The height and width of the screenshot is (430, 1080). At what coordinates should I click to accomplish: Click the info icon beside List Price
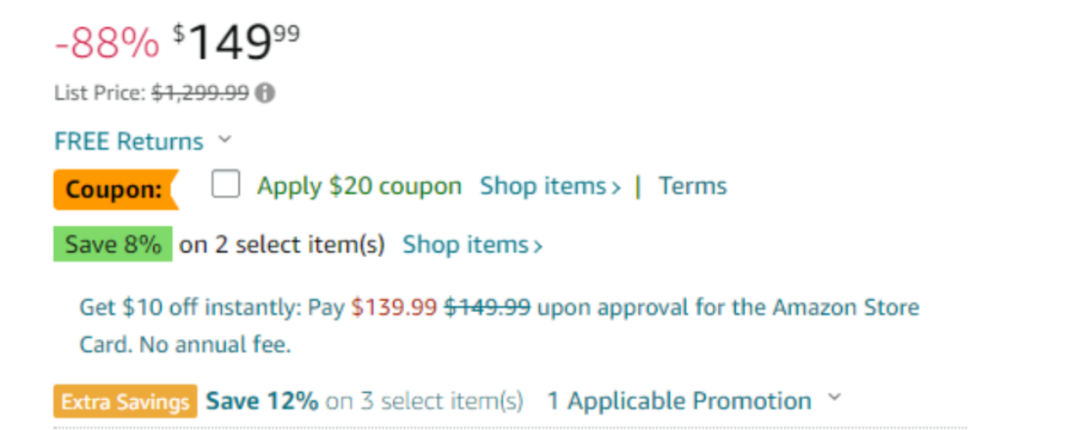pyautogui.click(x=265, y=93)
